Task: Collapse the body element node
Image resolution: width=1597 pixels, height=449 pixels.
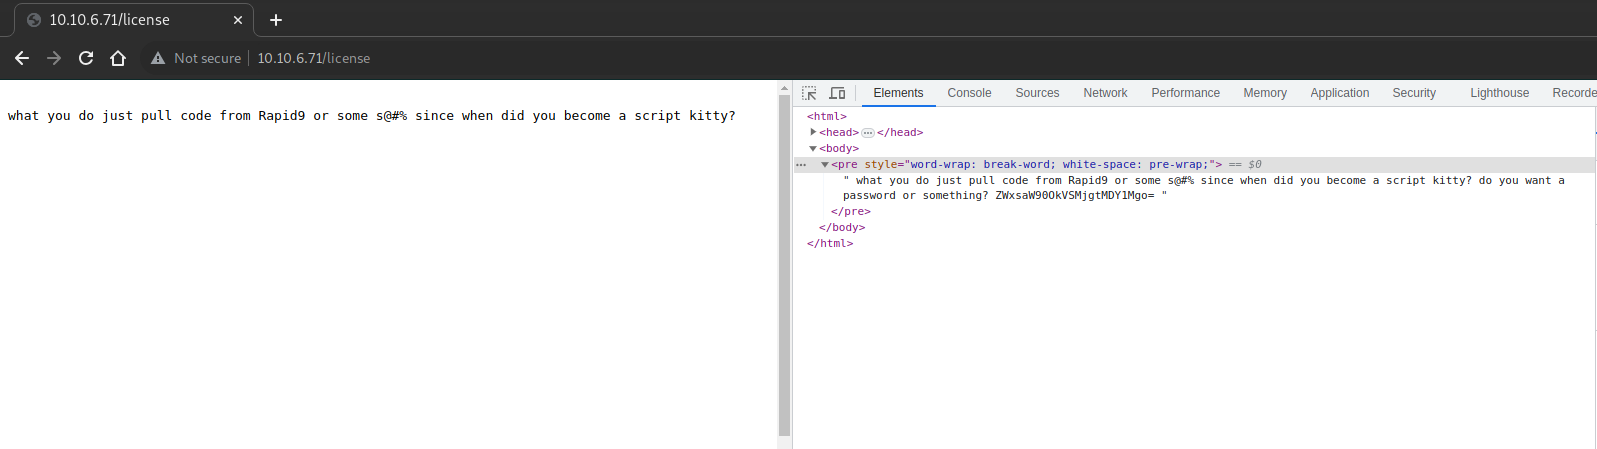Action: tap(813, 148)
